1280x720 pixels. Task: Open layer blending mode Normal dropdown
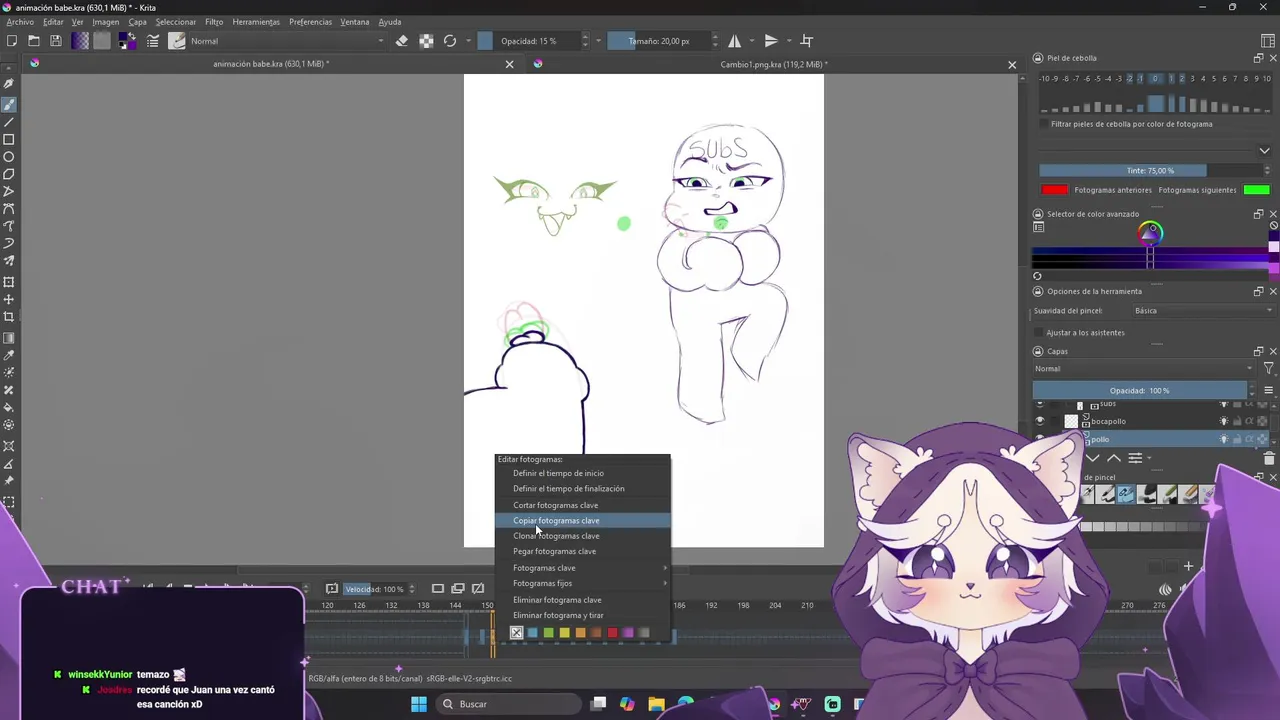(1143, 369)
